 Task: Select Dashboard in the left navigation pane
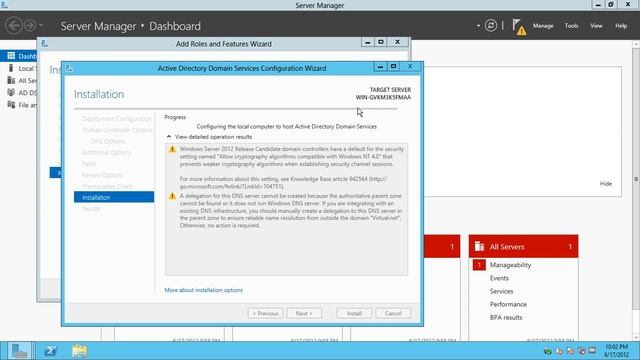point(19,56)
